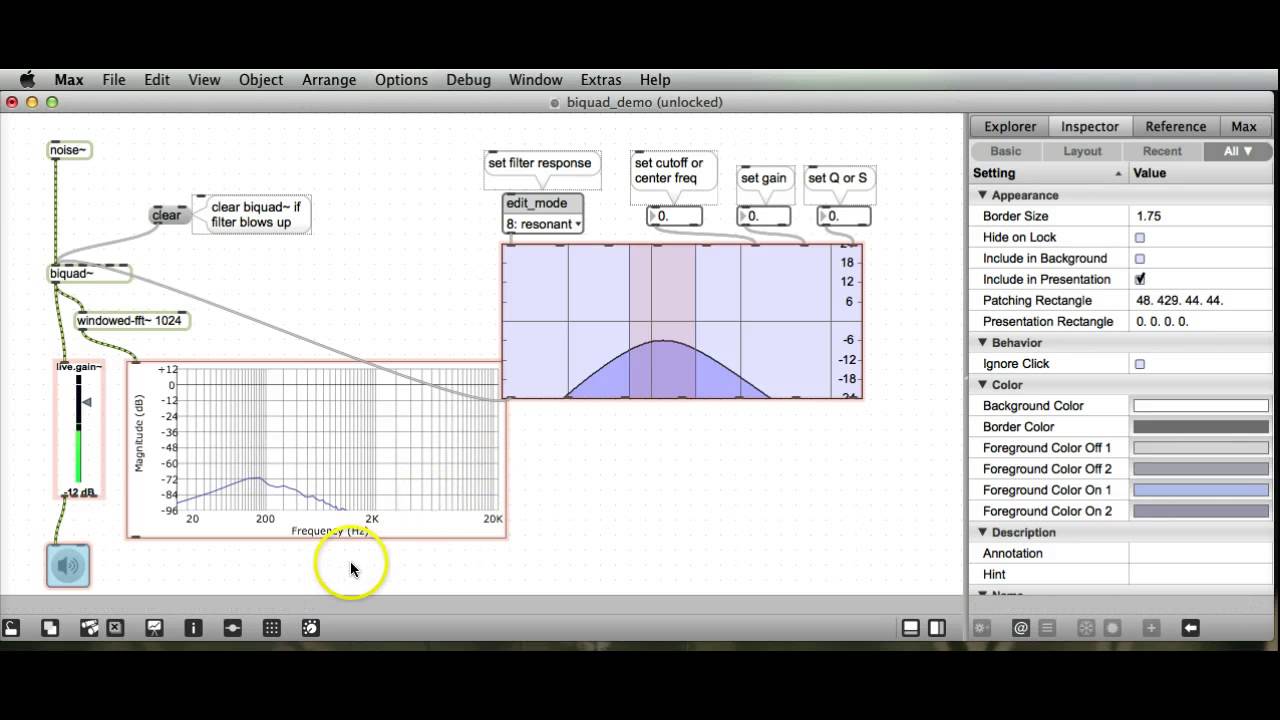The image size is (1280, 720).
Task: Click the Foreground Color Off 1 swatch
Action: tap(1201, 448)
